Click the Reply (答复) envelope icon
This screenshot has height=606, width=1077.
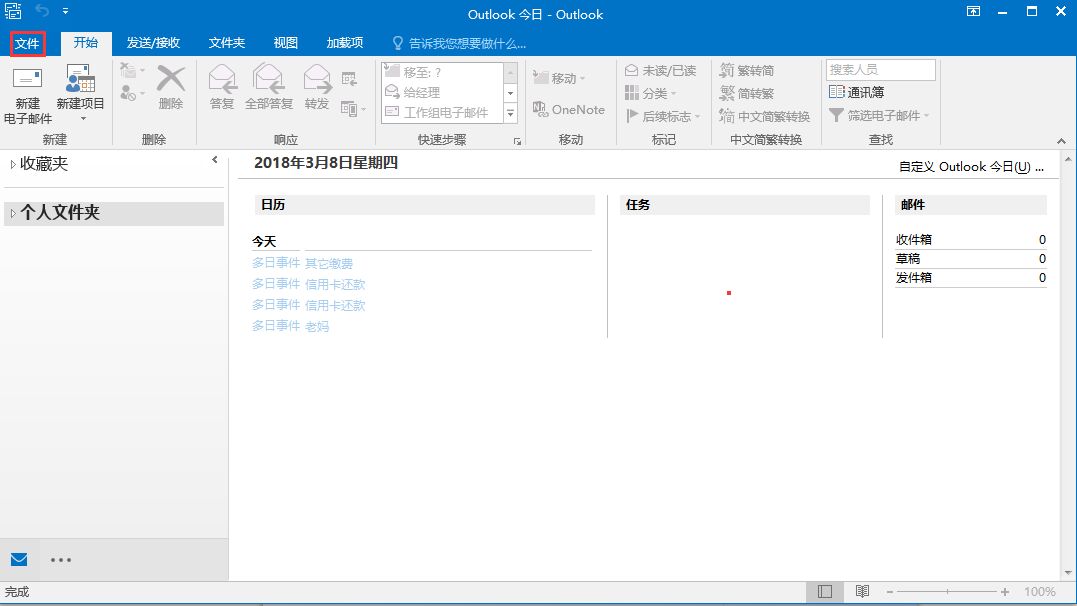pyautogui.click(x=222, y=79)
